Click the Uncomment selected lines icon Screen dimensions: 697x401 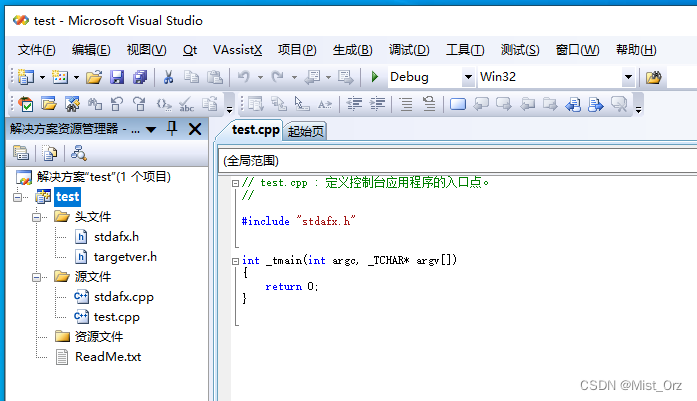429,104
